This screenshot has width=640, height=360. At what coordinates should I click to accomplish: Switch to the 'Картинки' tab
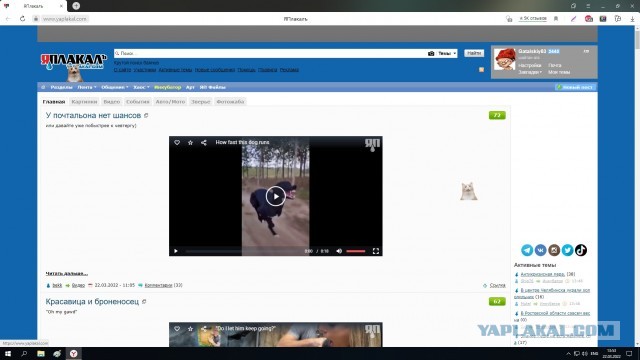(84, 102)
